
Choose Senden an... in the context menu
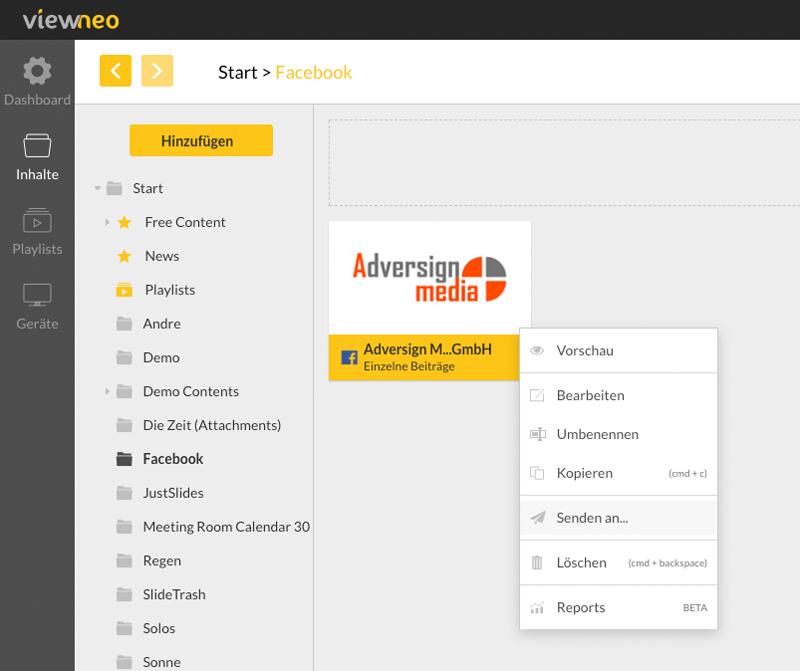(618, 518)
